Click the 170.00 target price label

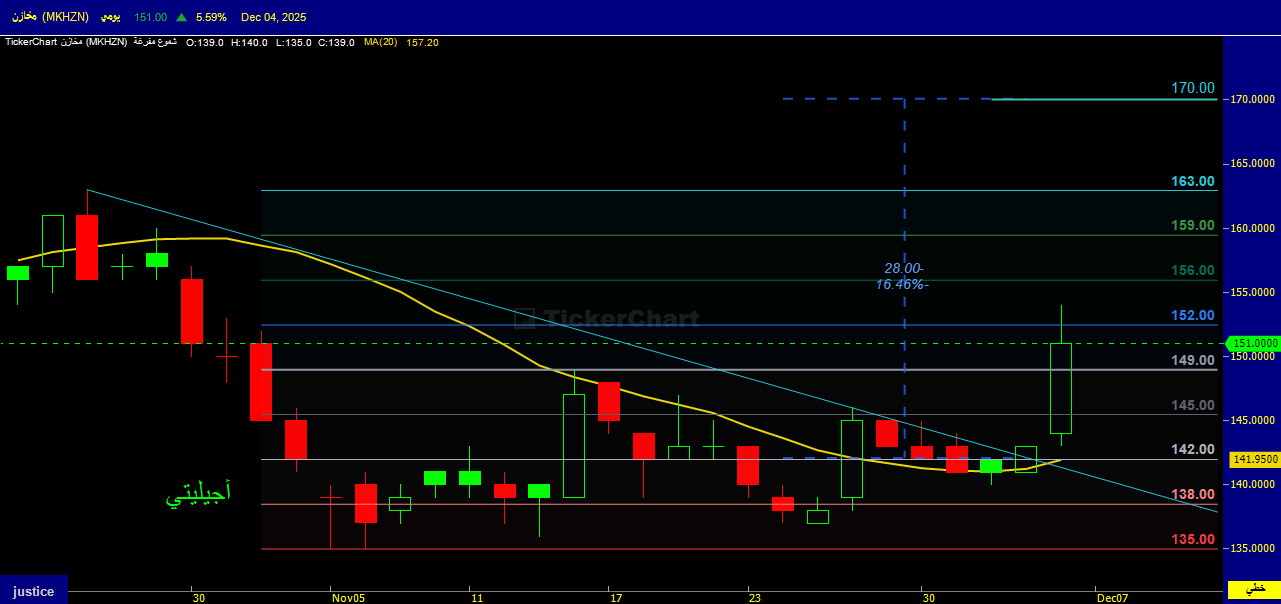click(1193, 89)
